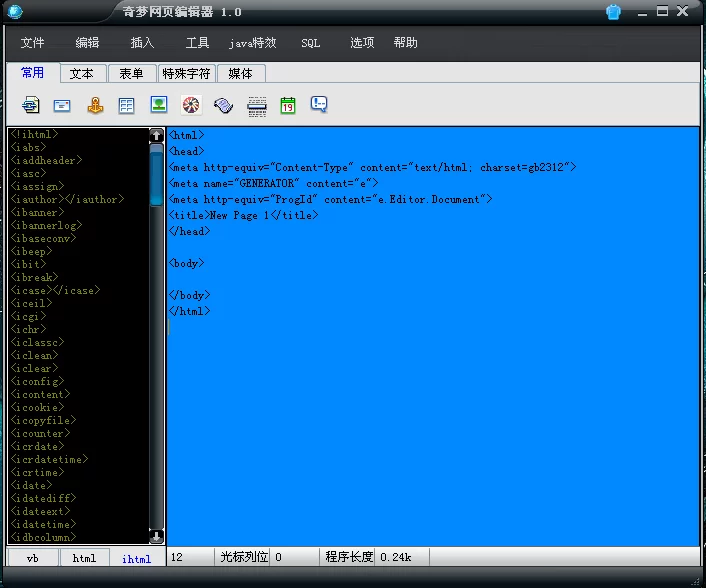Image resolution: width=706 pixels, height=588 pixels.
Task: Select the <iasc> tag in list
Action: 28,173
